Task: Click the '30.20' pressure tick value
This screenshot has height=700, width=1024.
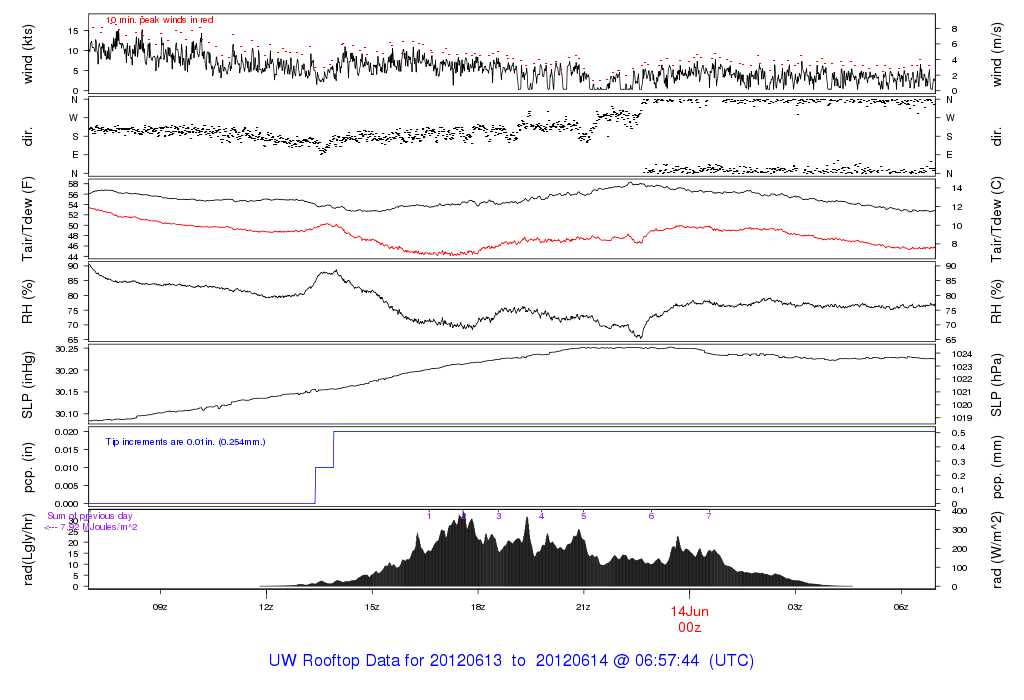Action: click(x=67, y=371)
